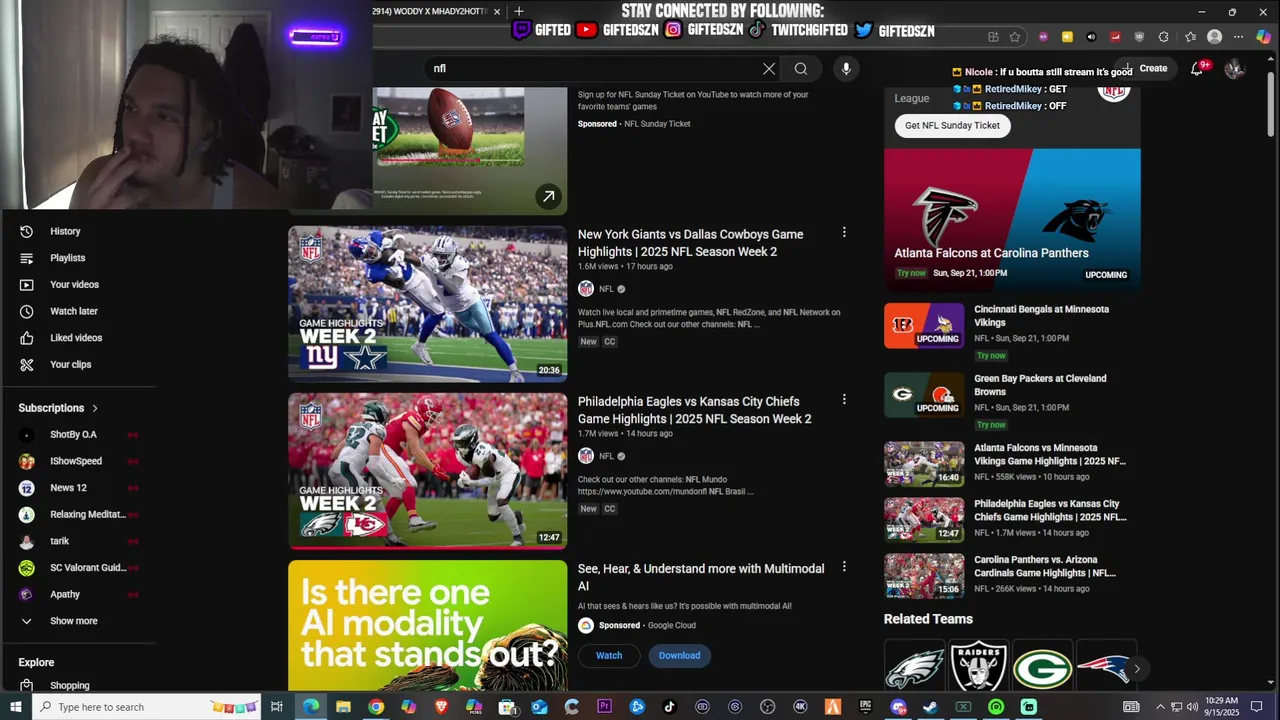Click the magnifier search button
The width and height of the screenshot is (1280, 720).
click(x=801, y=68)
